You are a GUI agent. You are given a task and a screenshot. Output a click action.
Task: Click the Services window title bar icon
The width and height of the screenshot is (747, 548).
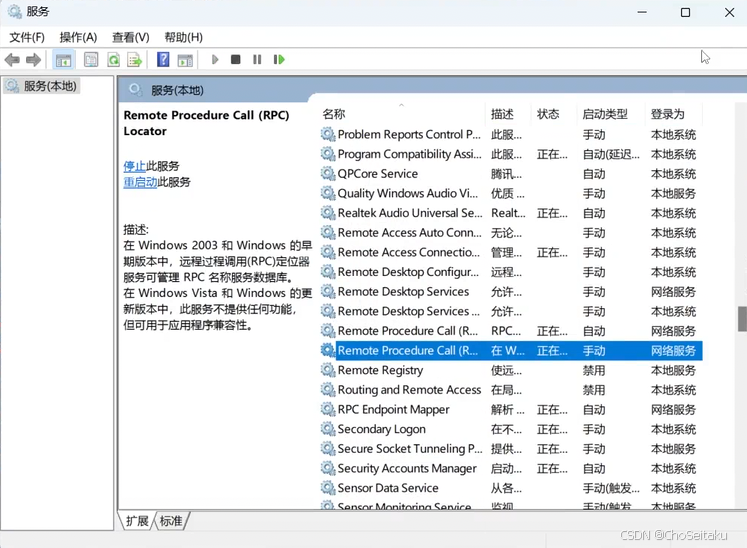14,11
